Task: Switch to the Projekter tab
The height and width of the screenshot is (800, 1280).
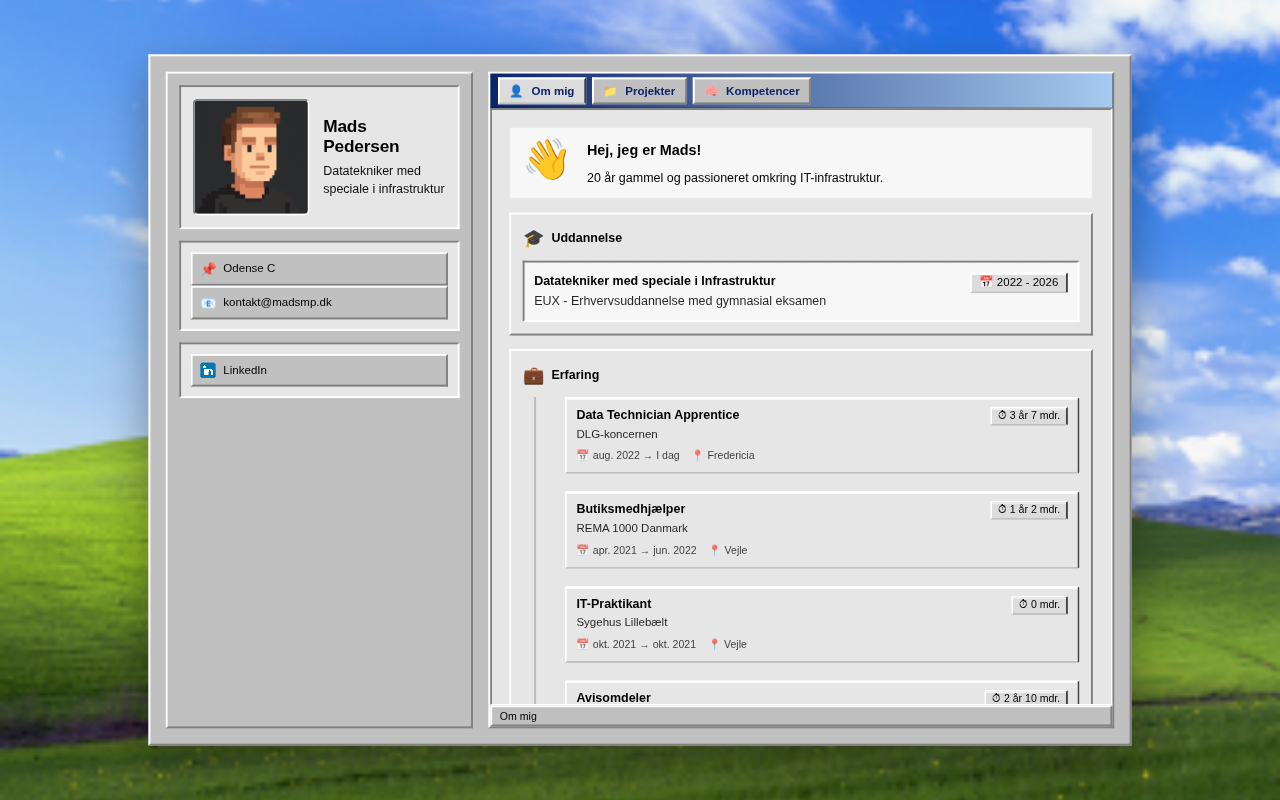Action: point(639,91)
